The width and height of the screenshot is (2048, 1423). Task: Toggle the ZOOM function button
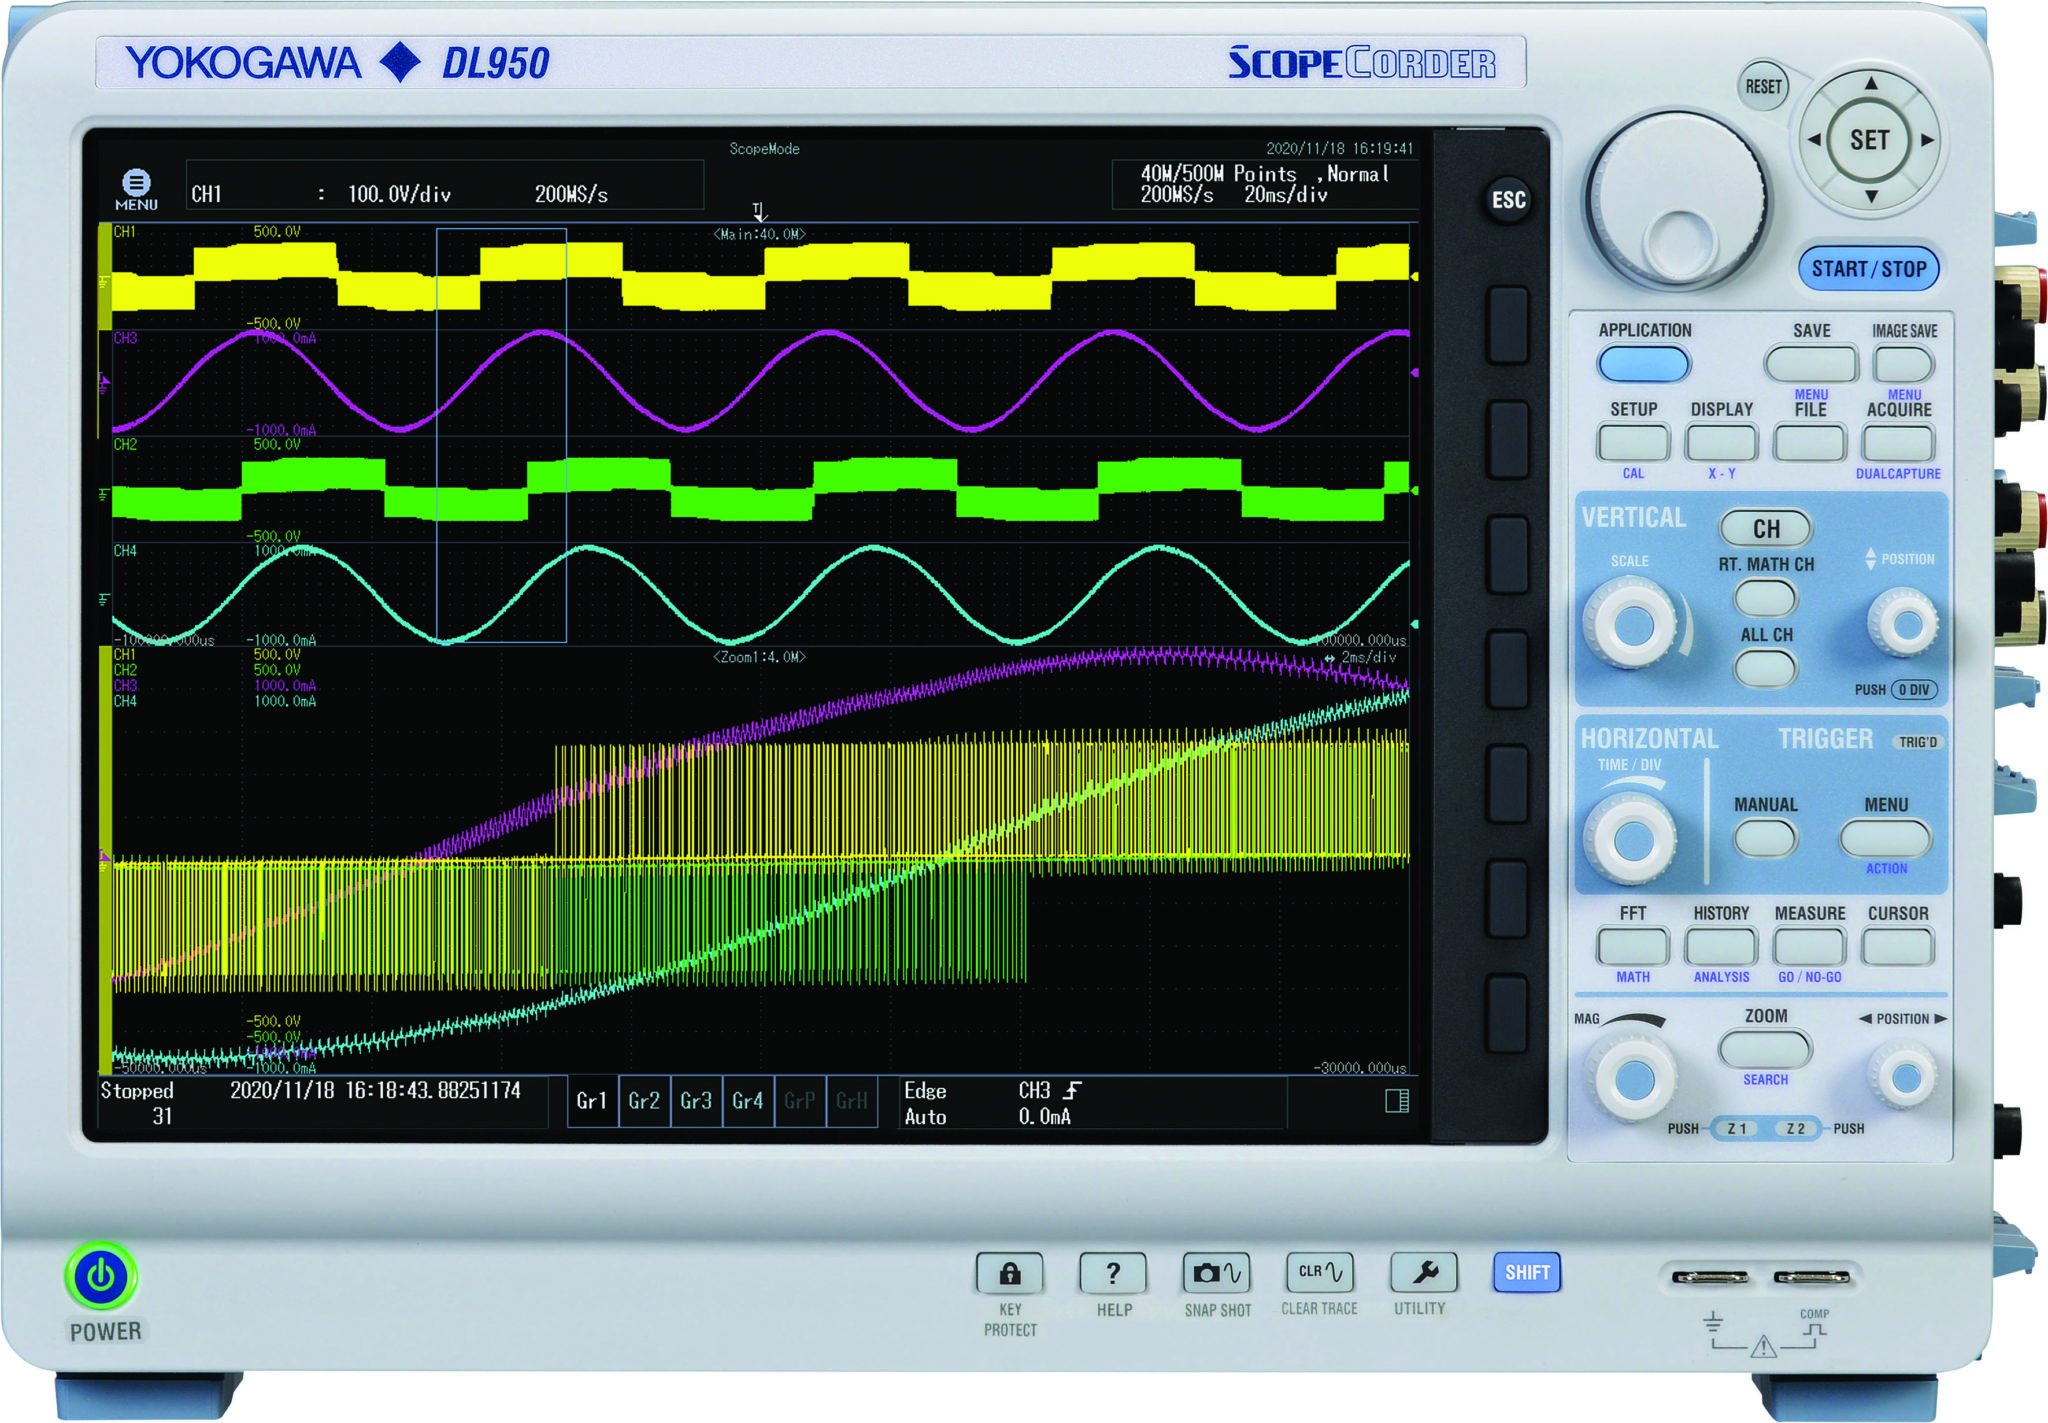(x=1763, y=1049)
